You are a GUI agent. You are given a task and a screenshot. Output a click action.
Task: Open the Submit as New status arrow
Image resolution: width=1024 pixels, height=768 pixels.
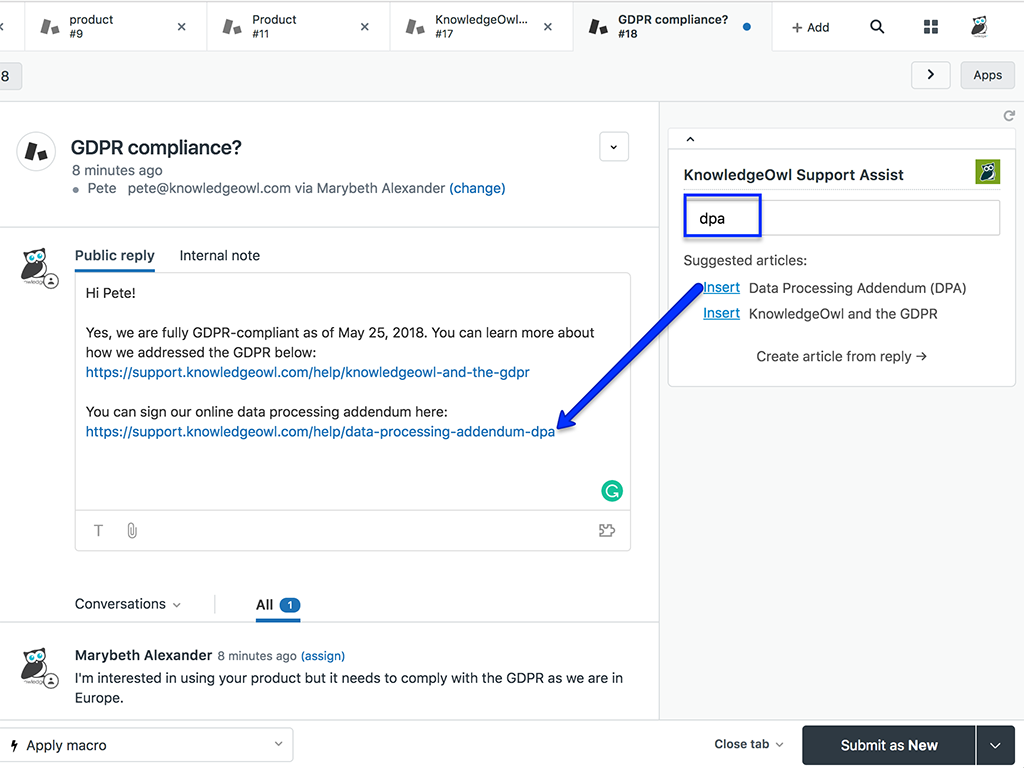995,746
